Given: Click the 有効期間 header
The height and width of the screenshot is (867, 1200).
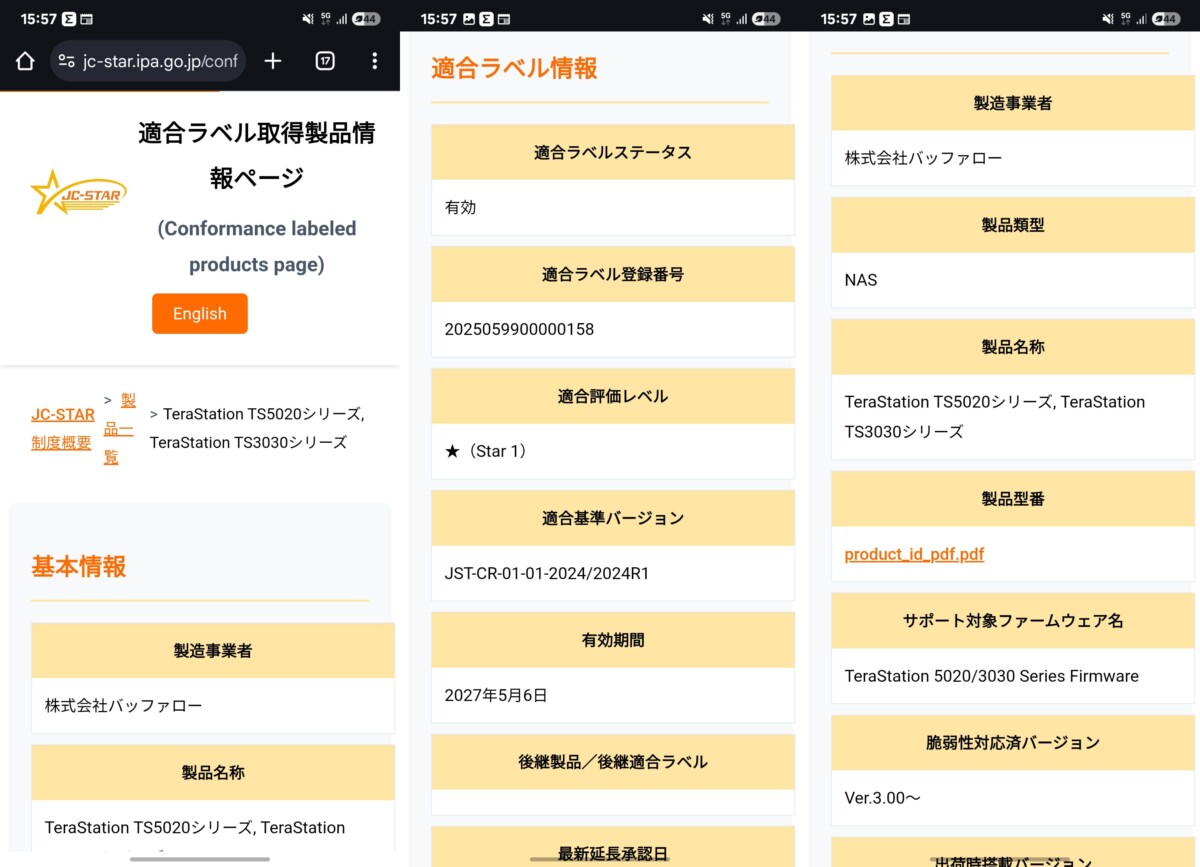Looking at the screenshot, I should (613, 640).
